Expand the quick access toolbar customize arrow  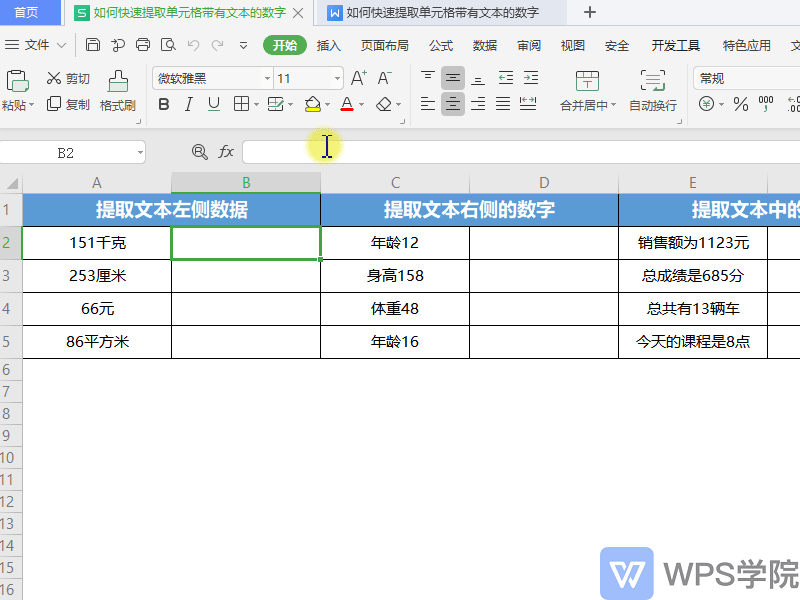(243, 46)
